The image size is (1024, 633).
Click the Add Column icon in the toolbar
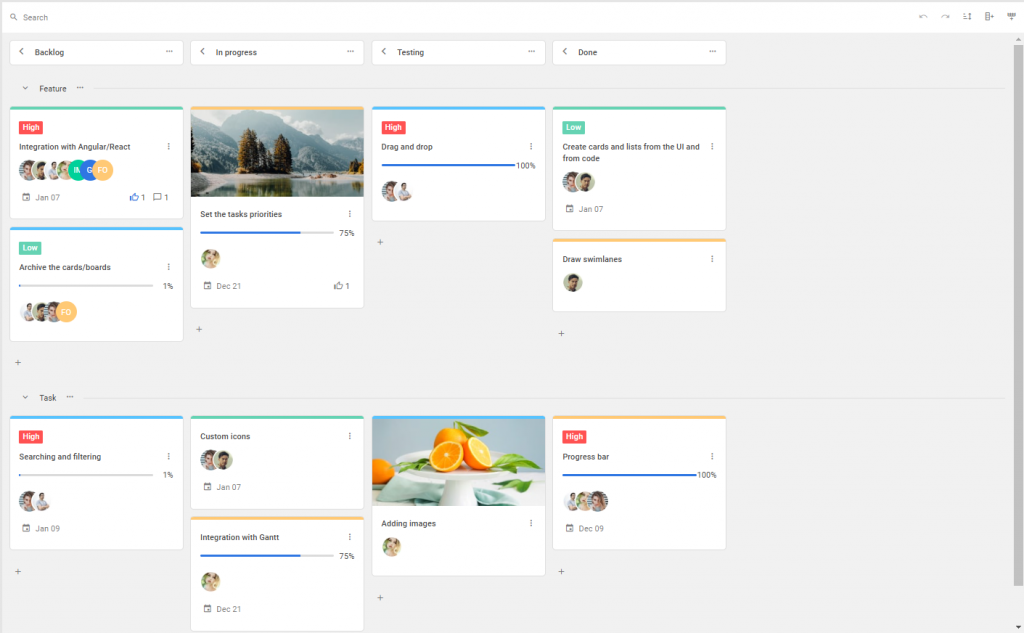click(x=988, y=16)
